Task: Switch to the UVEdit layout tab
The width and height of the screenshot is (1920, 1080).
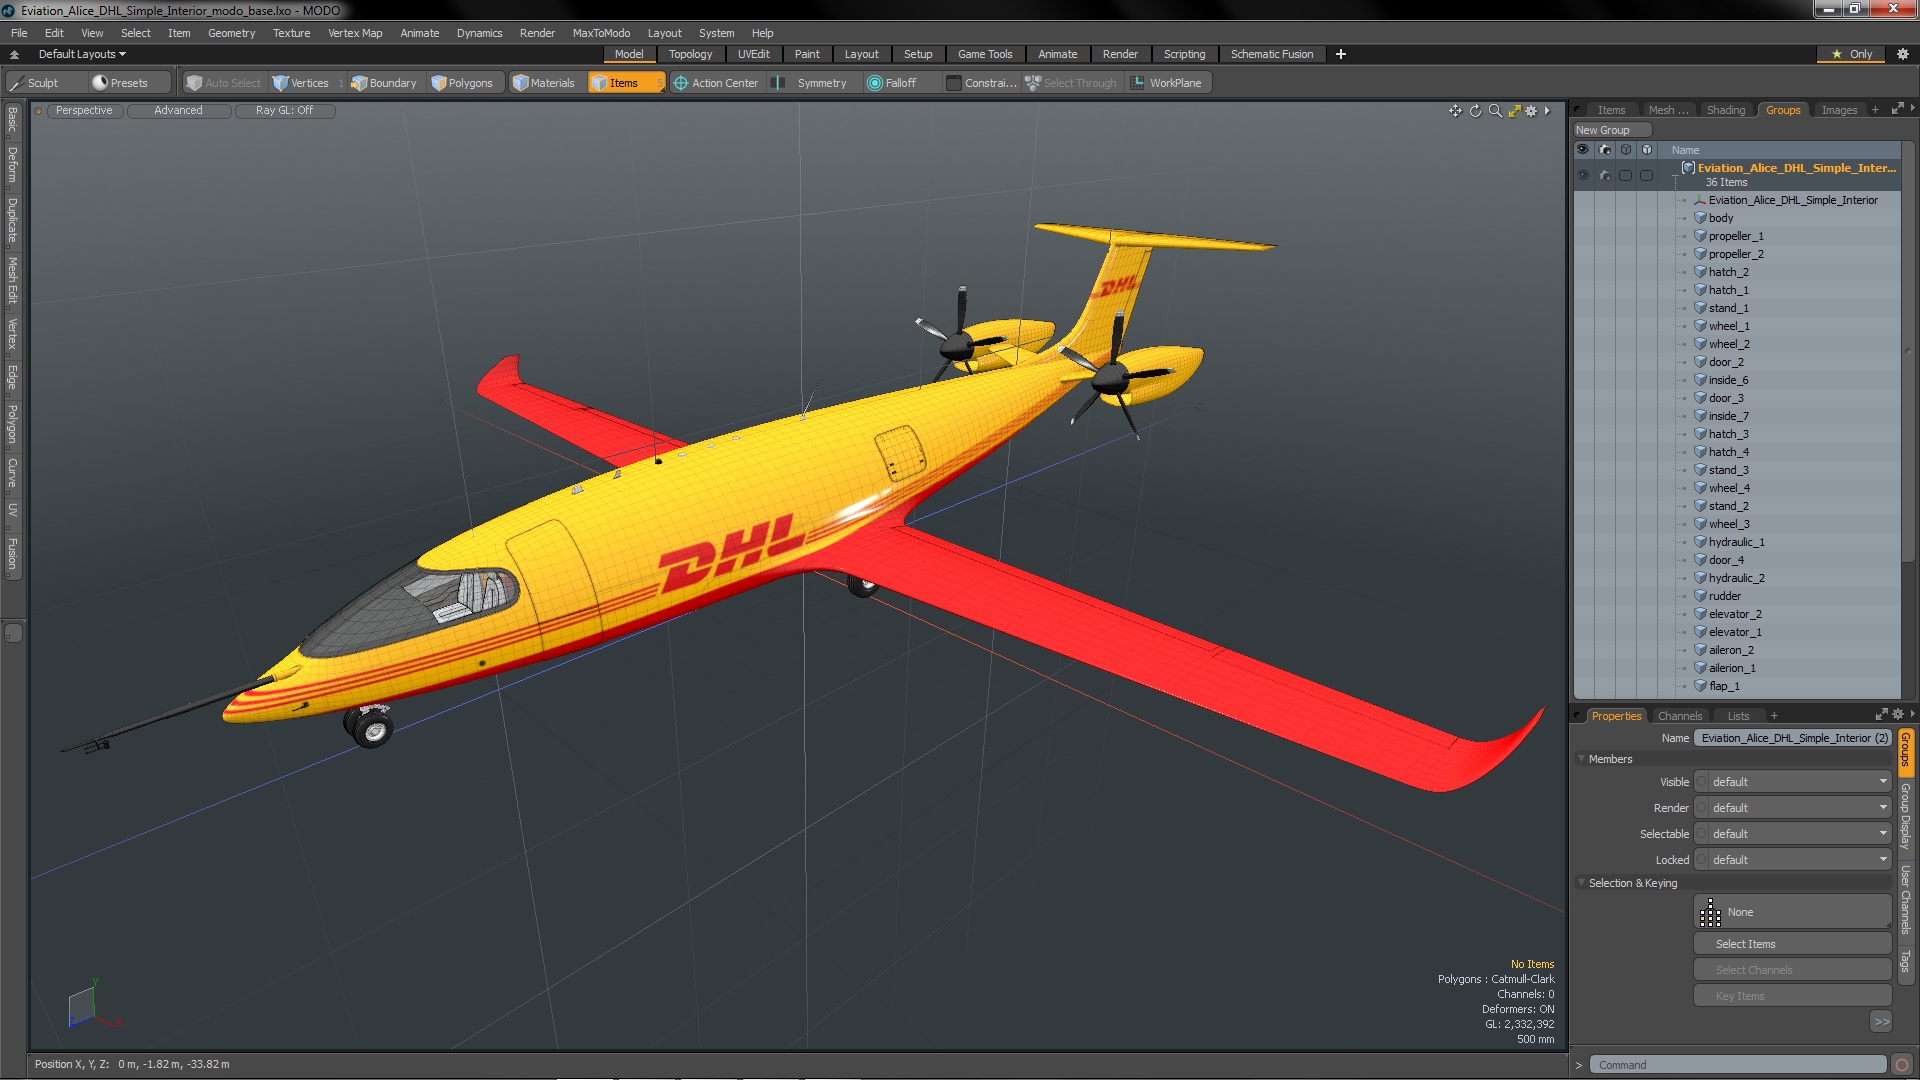Action: tap(753, 54)
